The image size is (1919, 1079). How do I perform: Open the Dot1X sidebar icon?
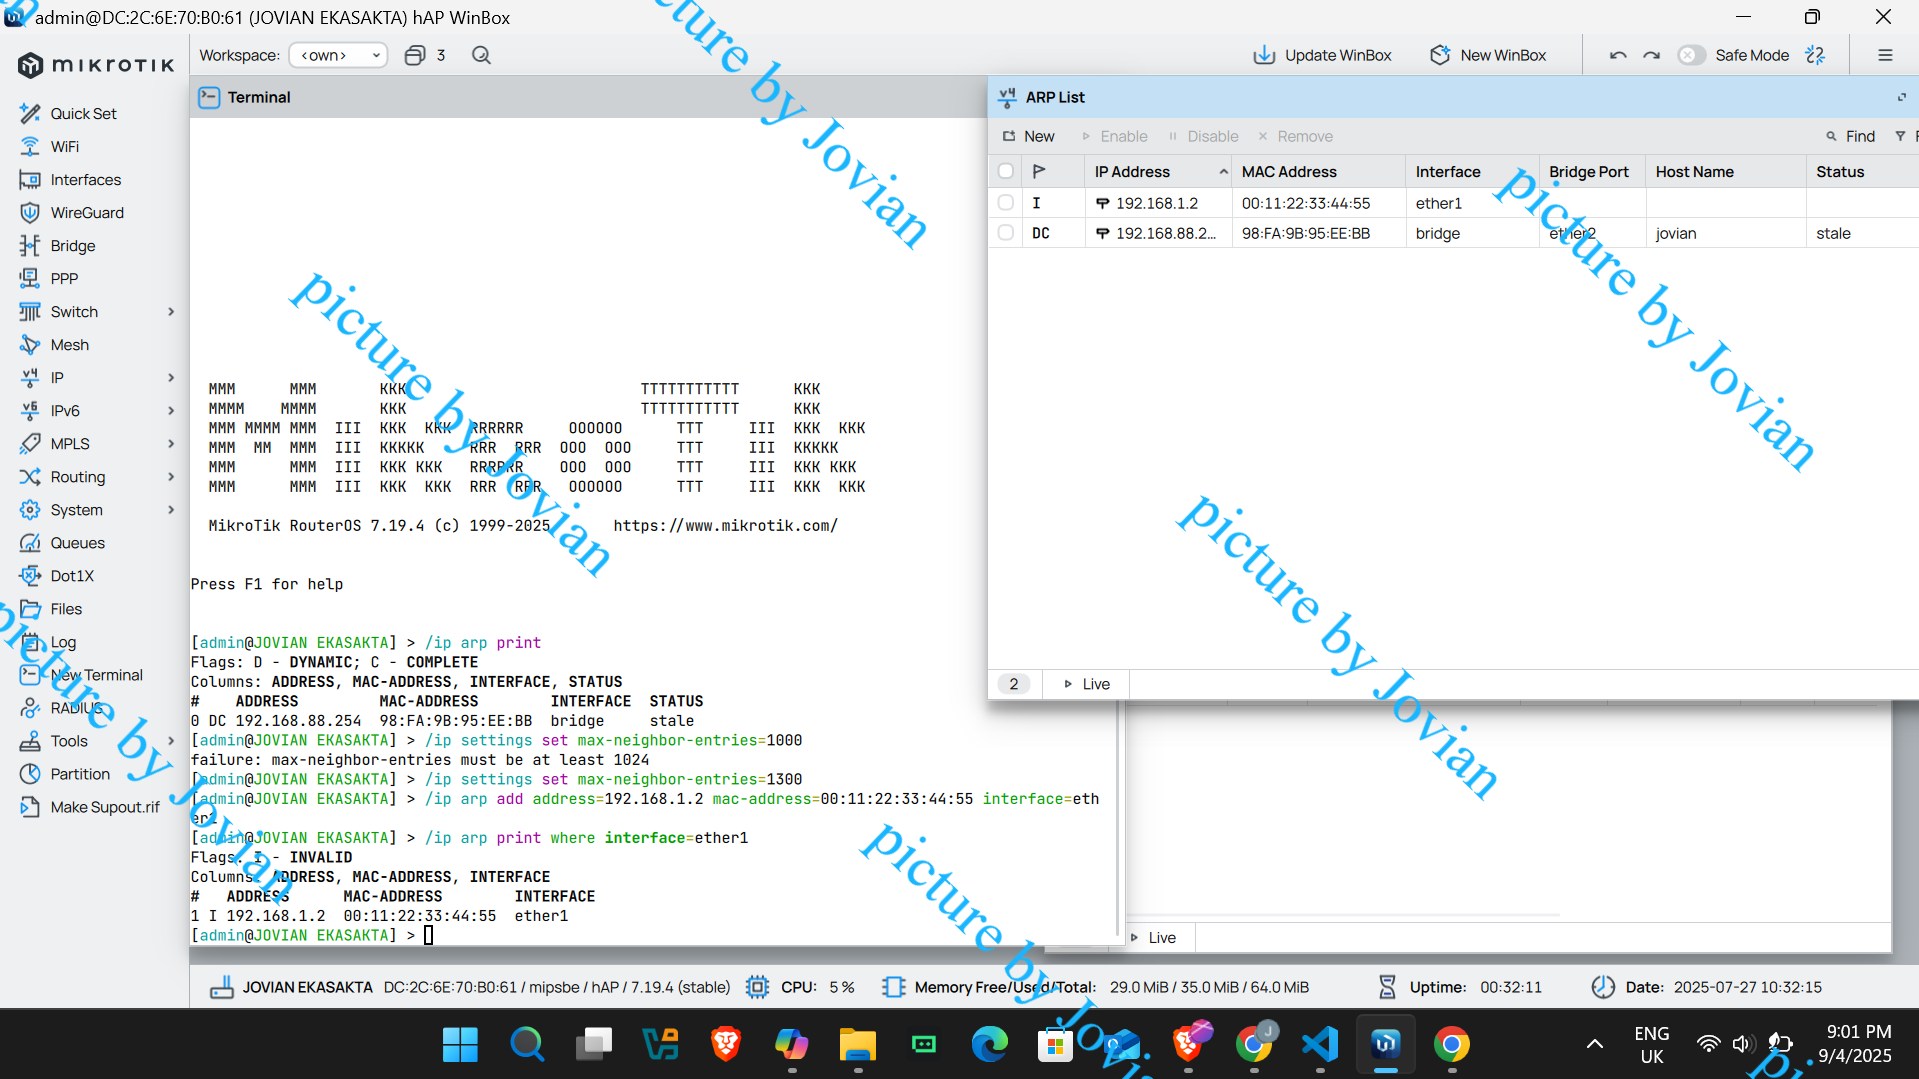[x=30, y=575]
